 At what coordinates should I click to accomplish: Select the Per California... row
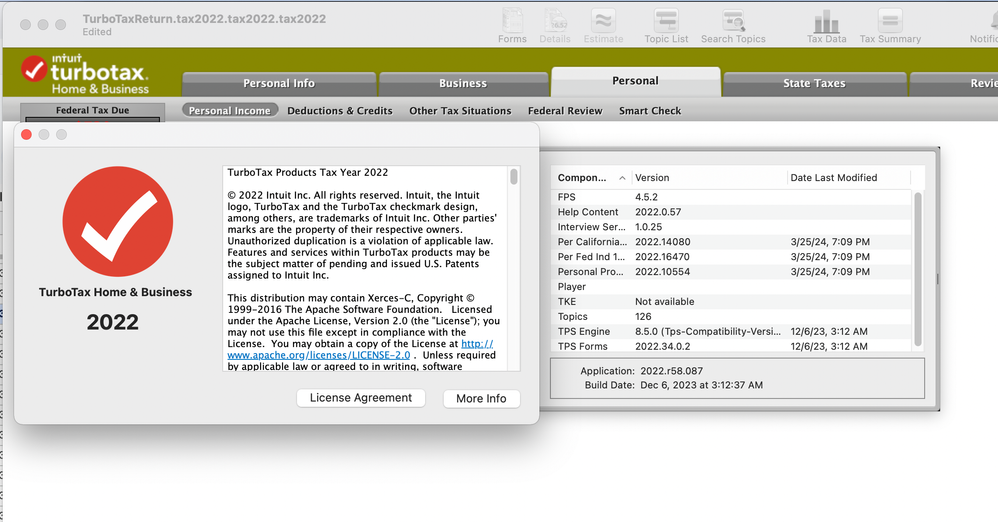(732, 242)
